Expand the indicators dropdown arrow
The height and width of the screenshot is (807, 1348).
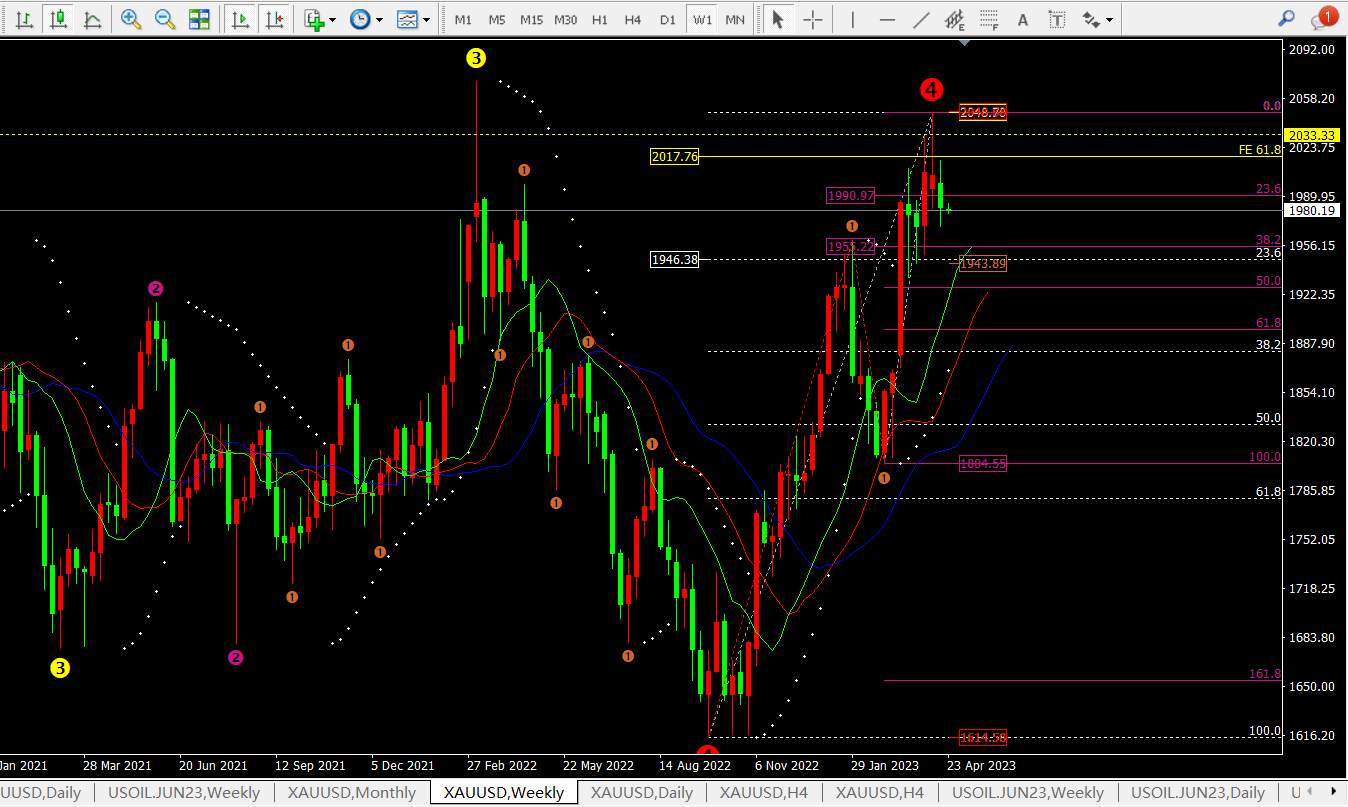(x=332, y=19)
